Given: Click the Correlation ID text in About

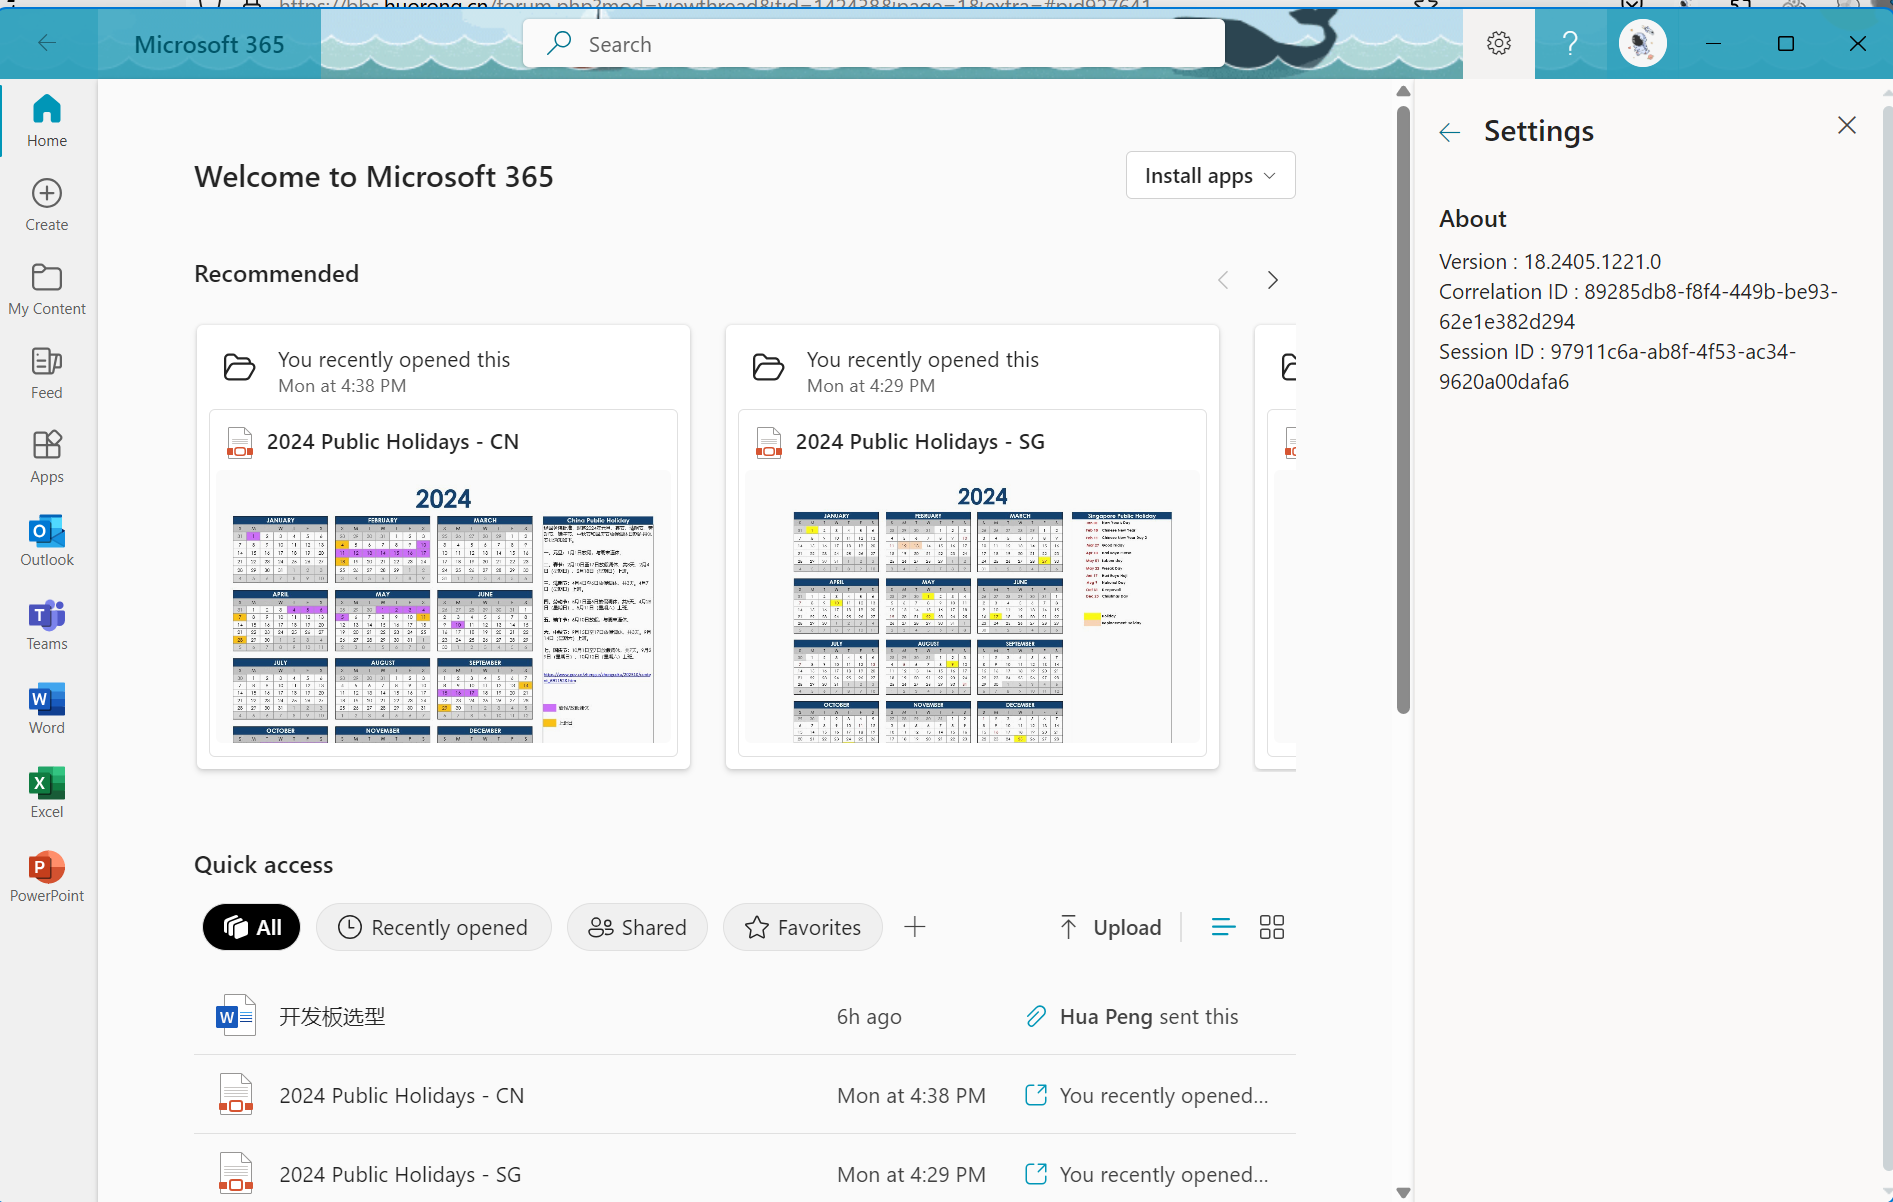Looking at the screenshot, I should point(1638,306).
